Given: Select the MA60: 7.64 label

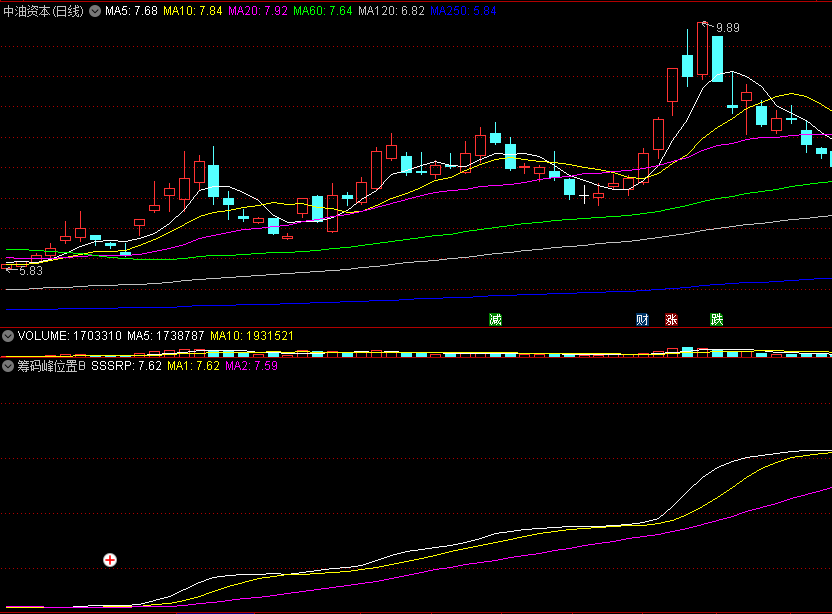Looking at the screenshot, I should point(323,11).
